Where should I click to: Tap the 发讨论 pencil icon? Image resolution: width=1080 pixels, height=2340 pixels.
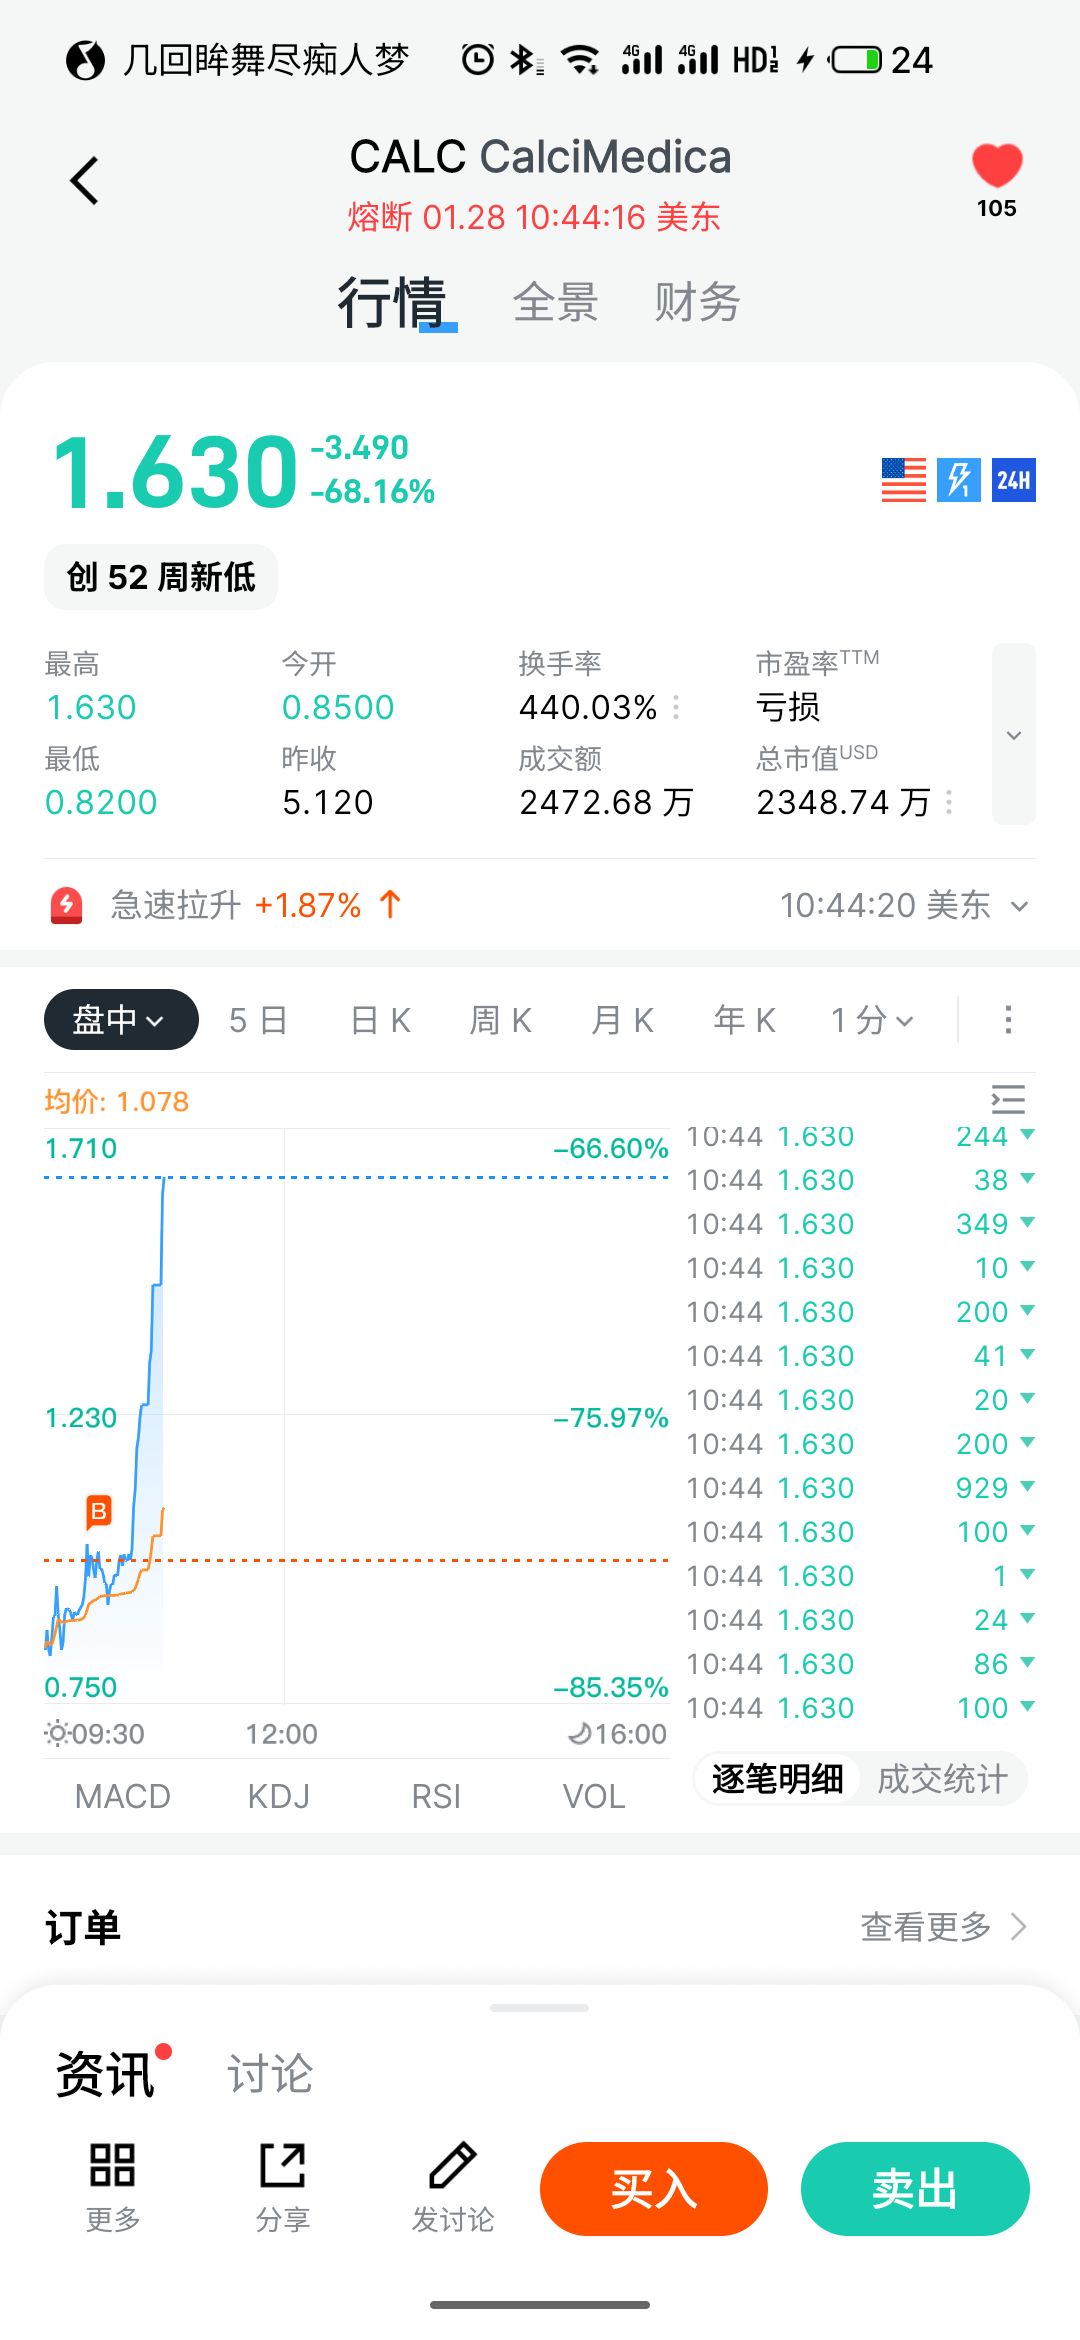pos(453,2166)
